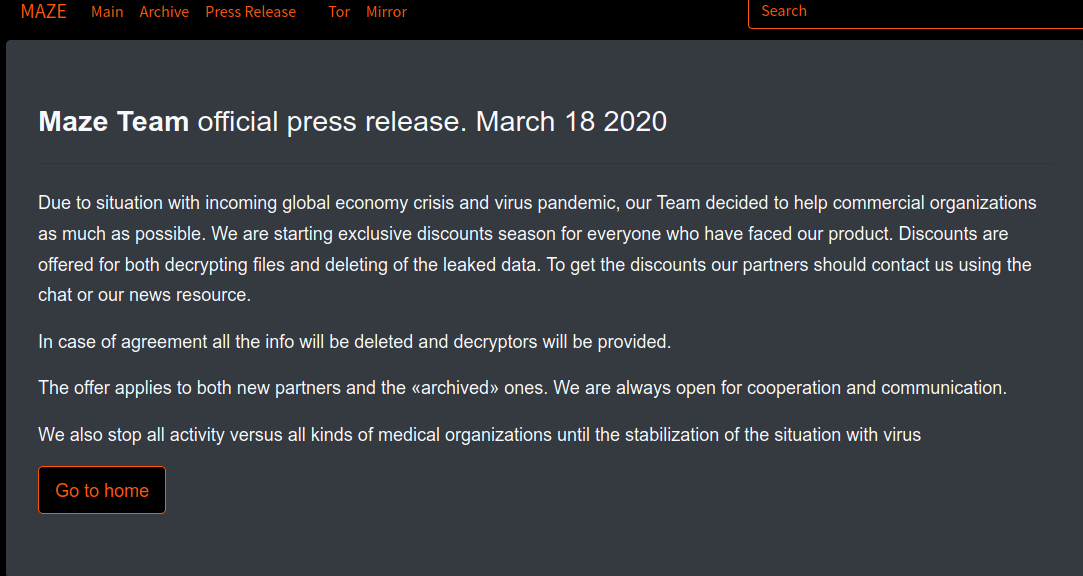Screen dimensions: 1083x576
Task: Click the phrase chat or our news resource
Action: [x=144, y=295]
